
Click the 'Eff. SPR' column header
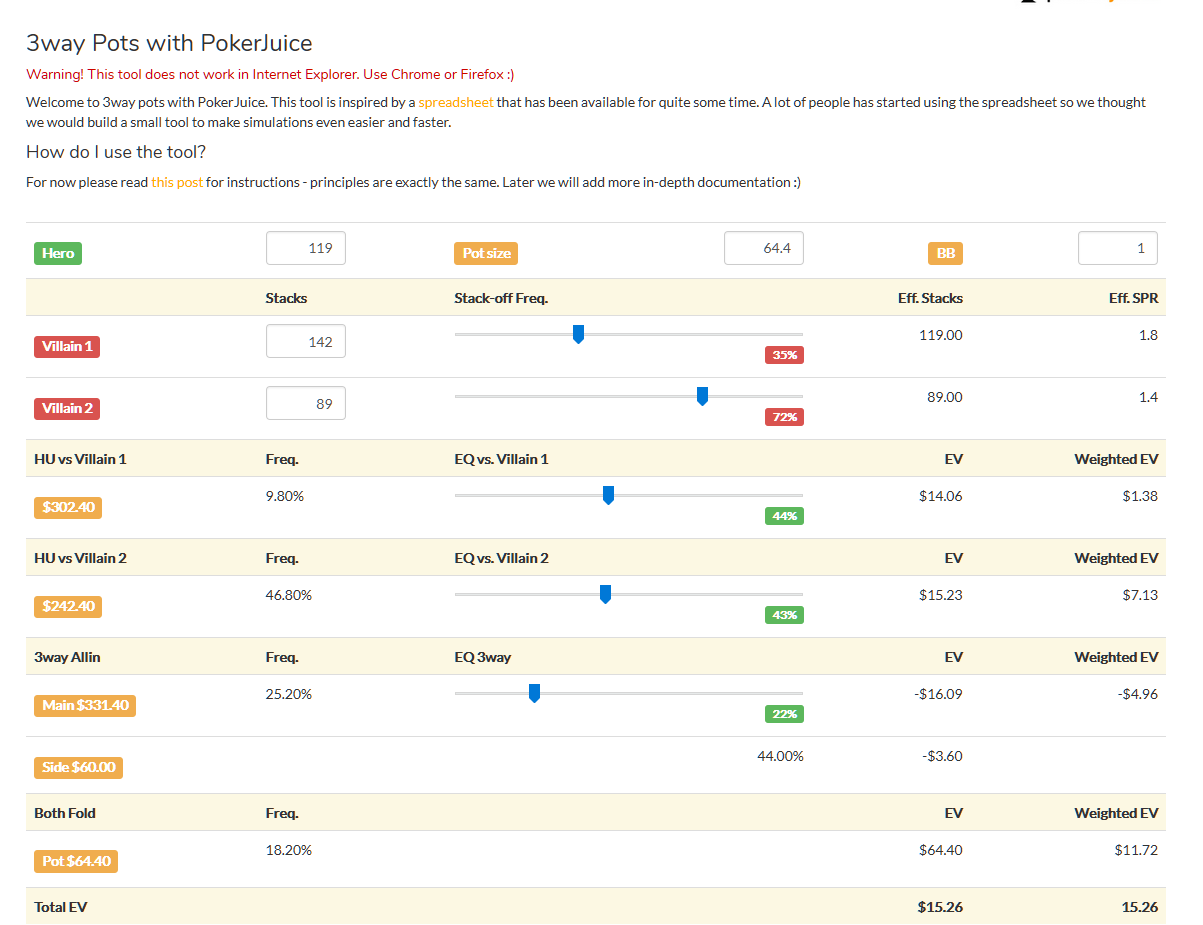[1133, 298]
